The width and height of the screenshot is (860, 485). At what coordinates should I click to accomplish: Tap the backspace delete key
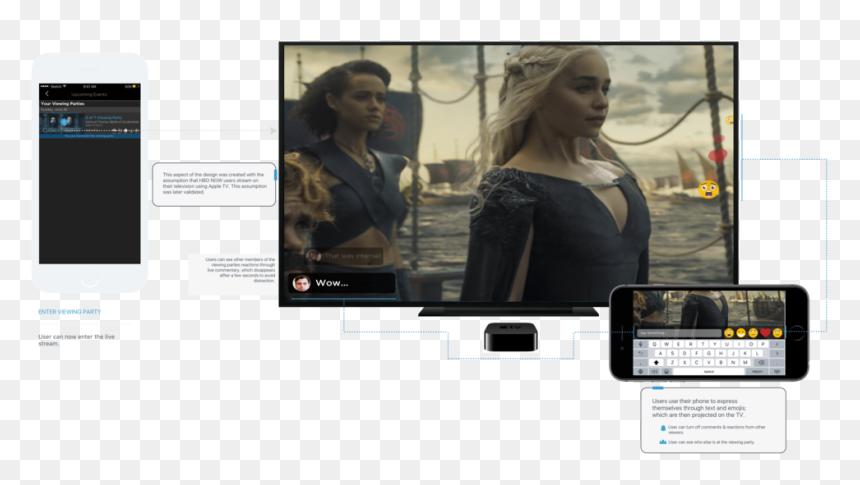click(761, 363)
